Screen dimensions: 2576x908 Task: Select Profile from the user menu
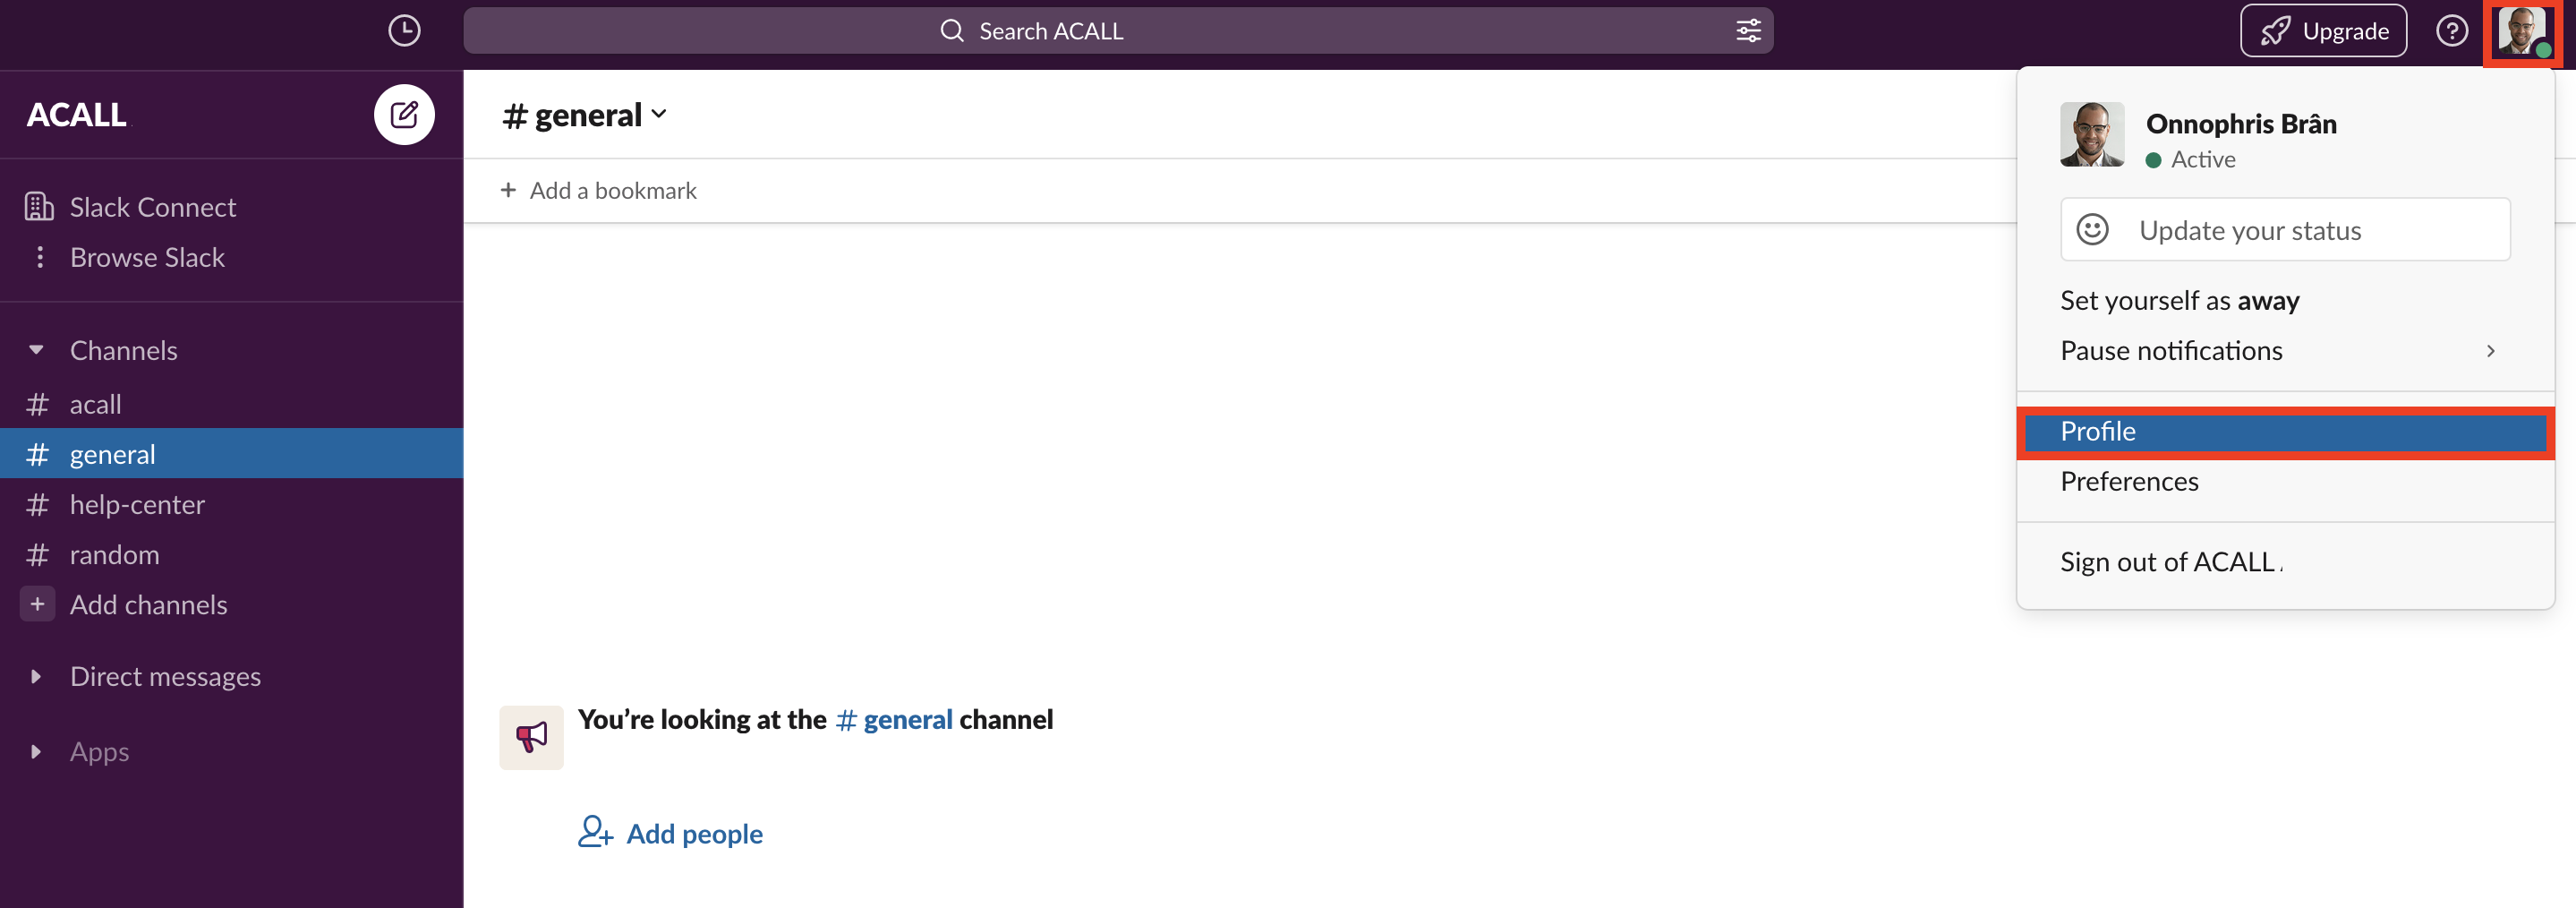tap(2285, 431)
